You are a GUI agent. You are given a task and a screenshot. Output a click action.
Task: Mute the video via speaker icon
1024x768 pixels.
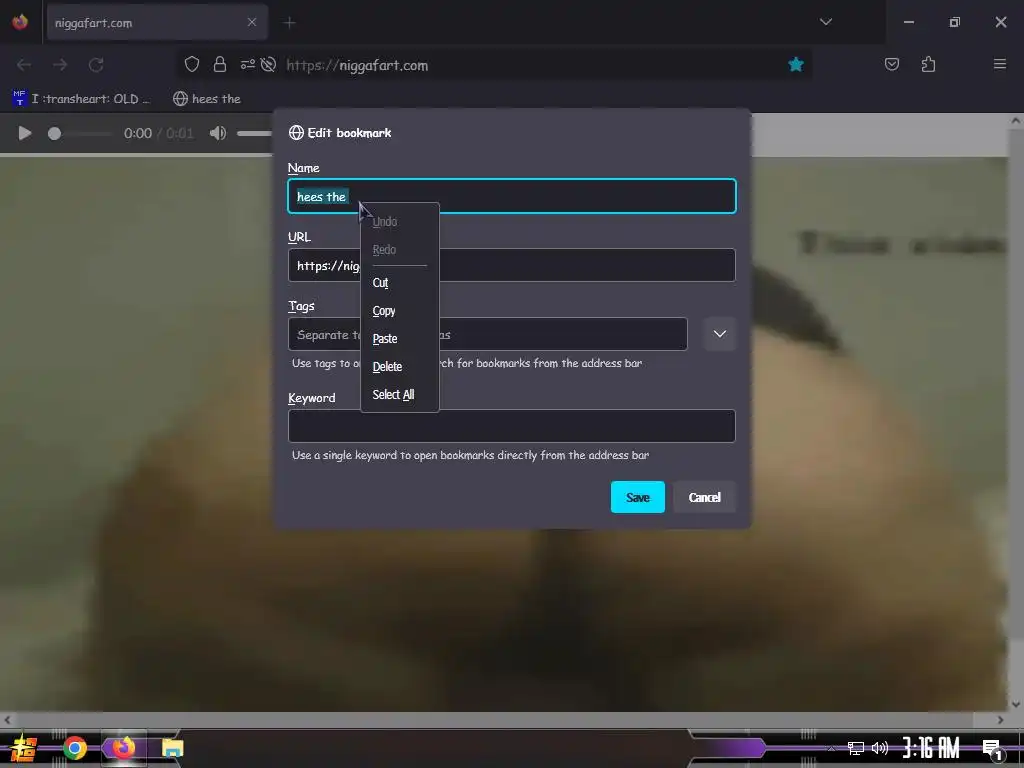click(x=217, y=133)
